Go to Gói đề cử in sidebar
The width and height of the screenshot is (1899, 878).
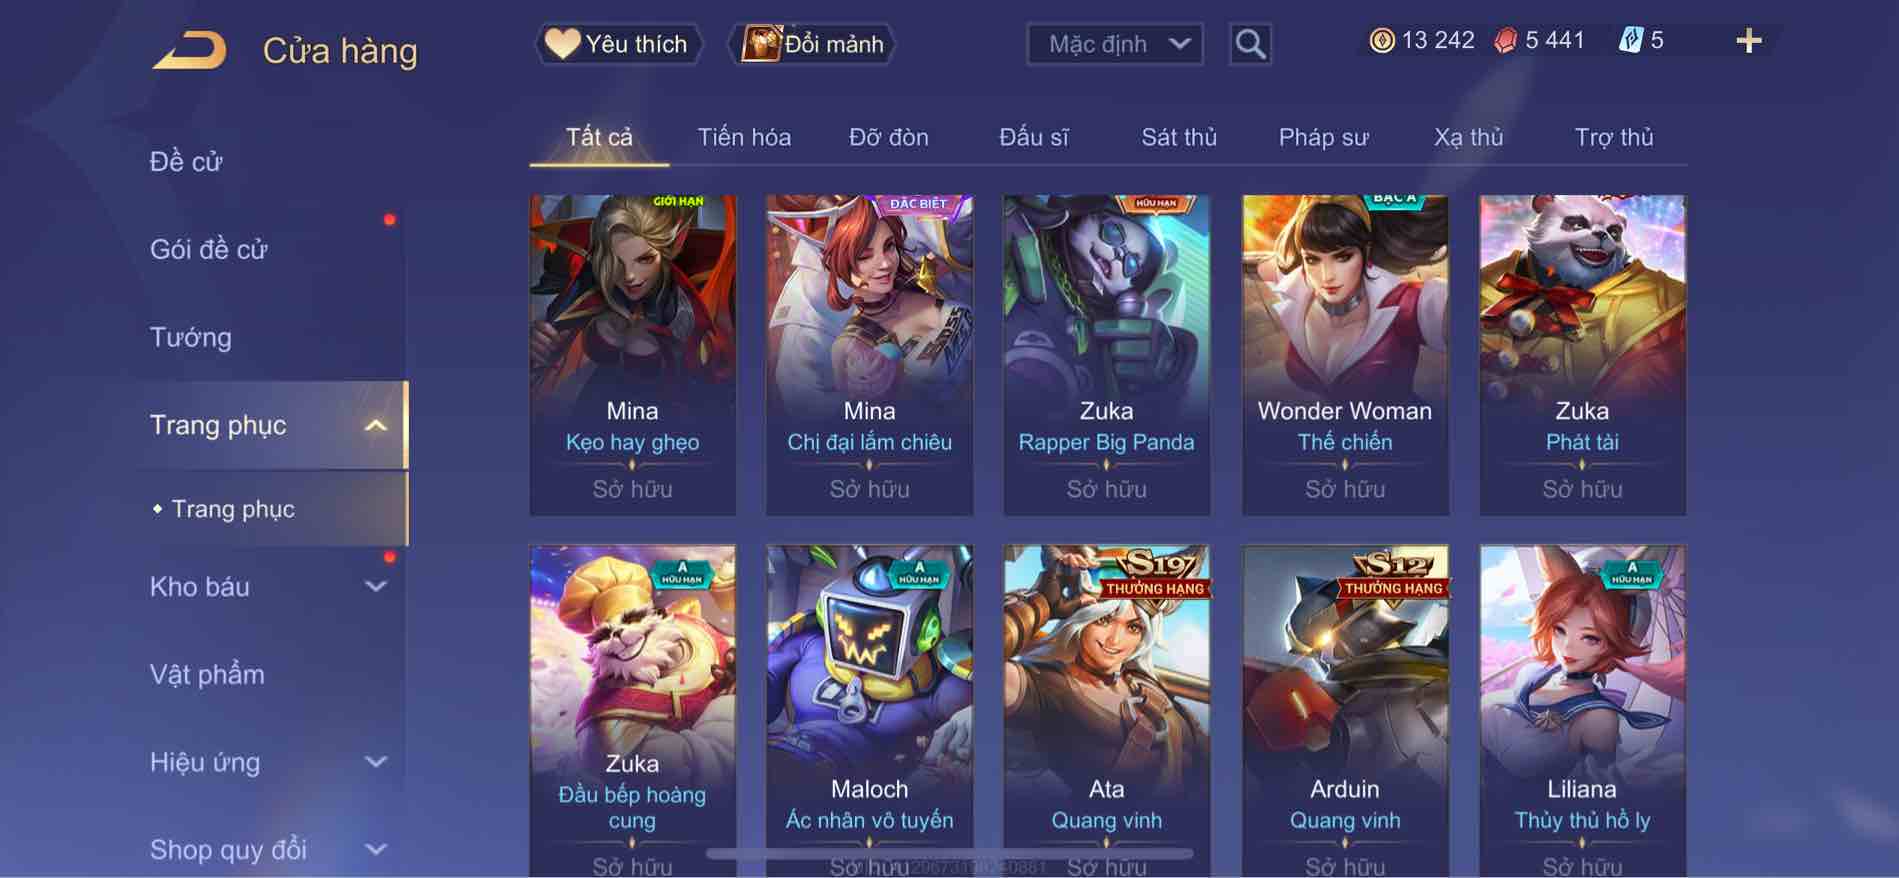pyautogui.click(x=209, y=249)
